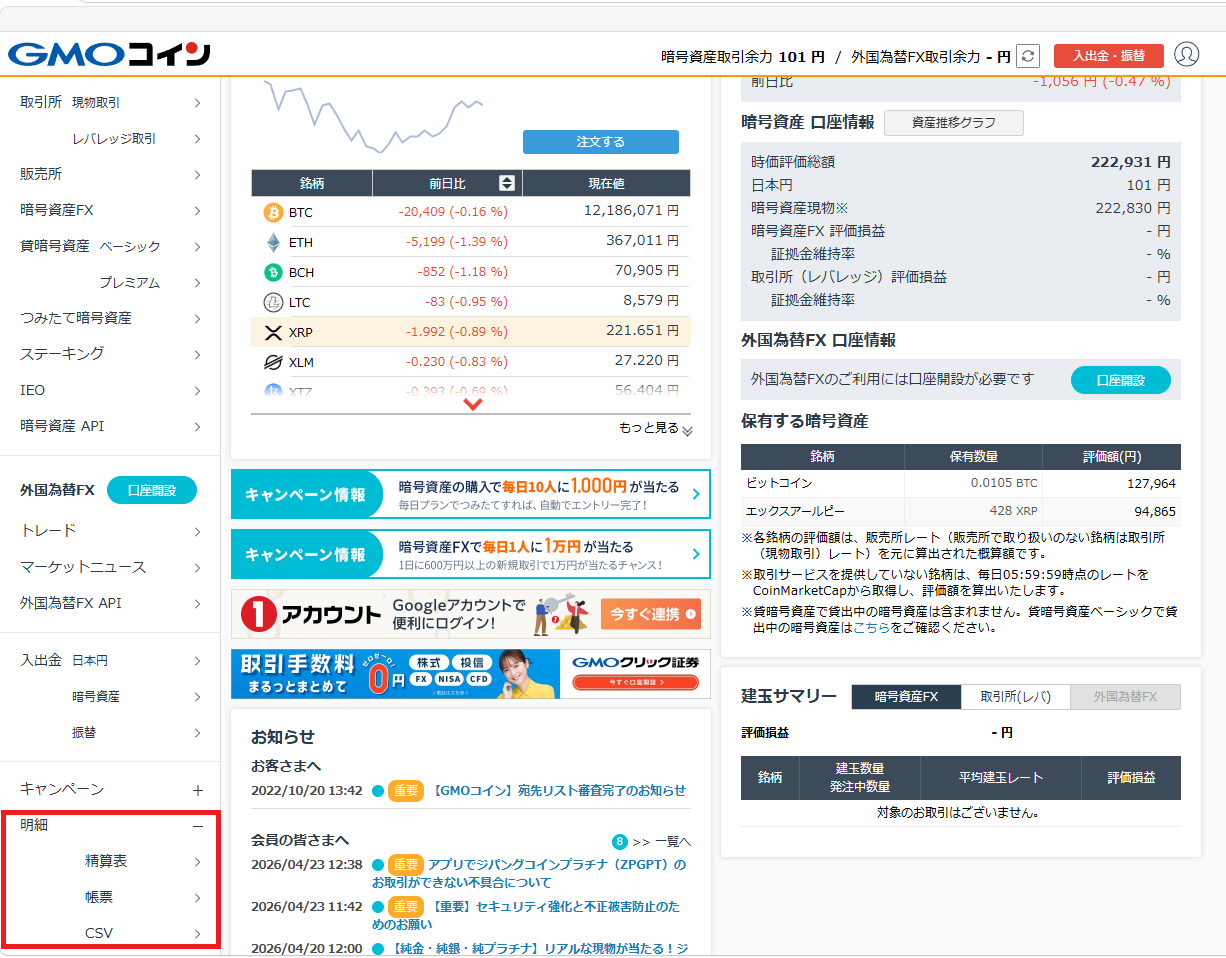Screen dimensions: 1226x958
Task: Open 販売所 menu item
Action: pyautogui.click(x=110, y=174)
